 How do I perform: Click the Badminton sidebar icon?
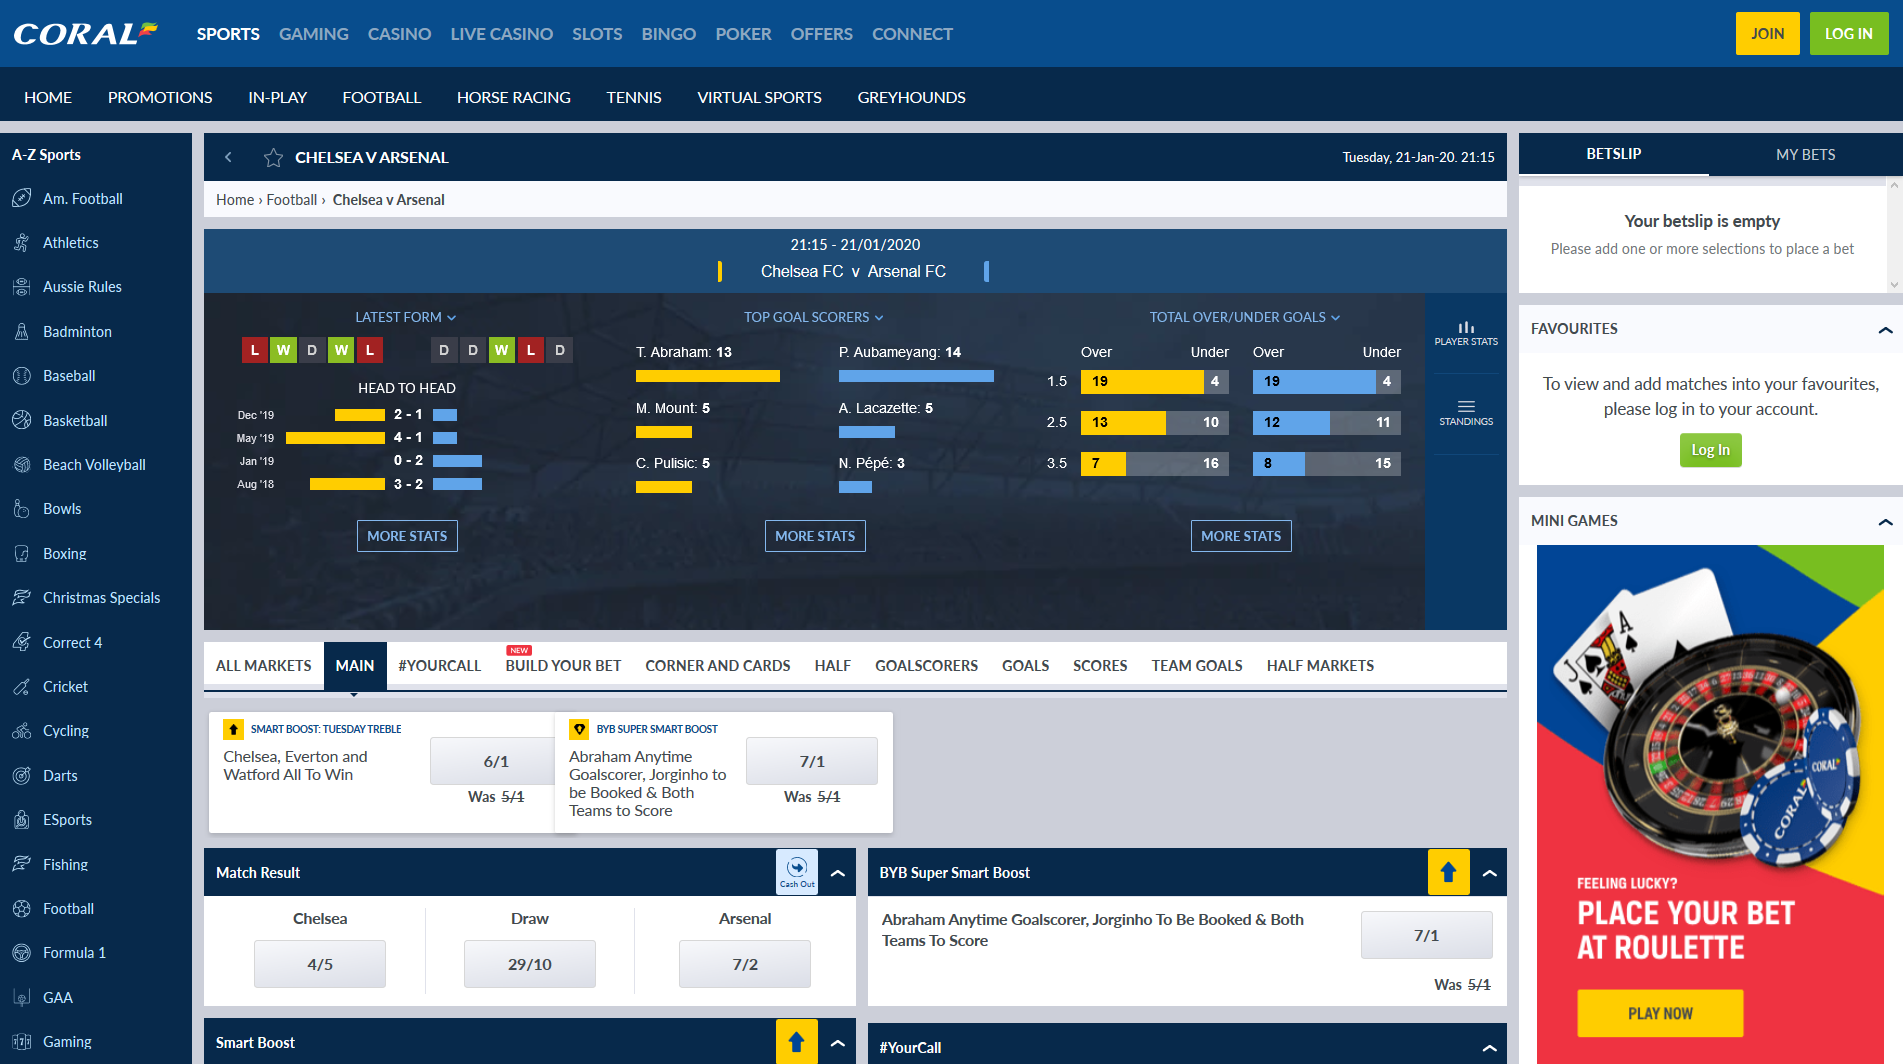click(x=22, y=331)
